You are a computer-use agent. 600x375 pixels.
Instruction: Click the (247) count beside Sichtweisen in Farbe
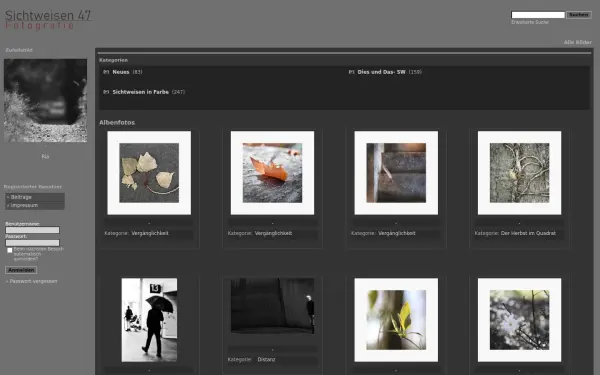[x=178, y=92]
